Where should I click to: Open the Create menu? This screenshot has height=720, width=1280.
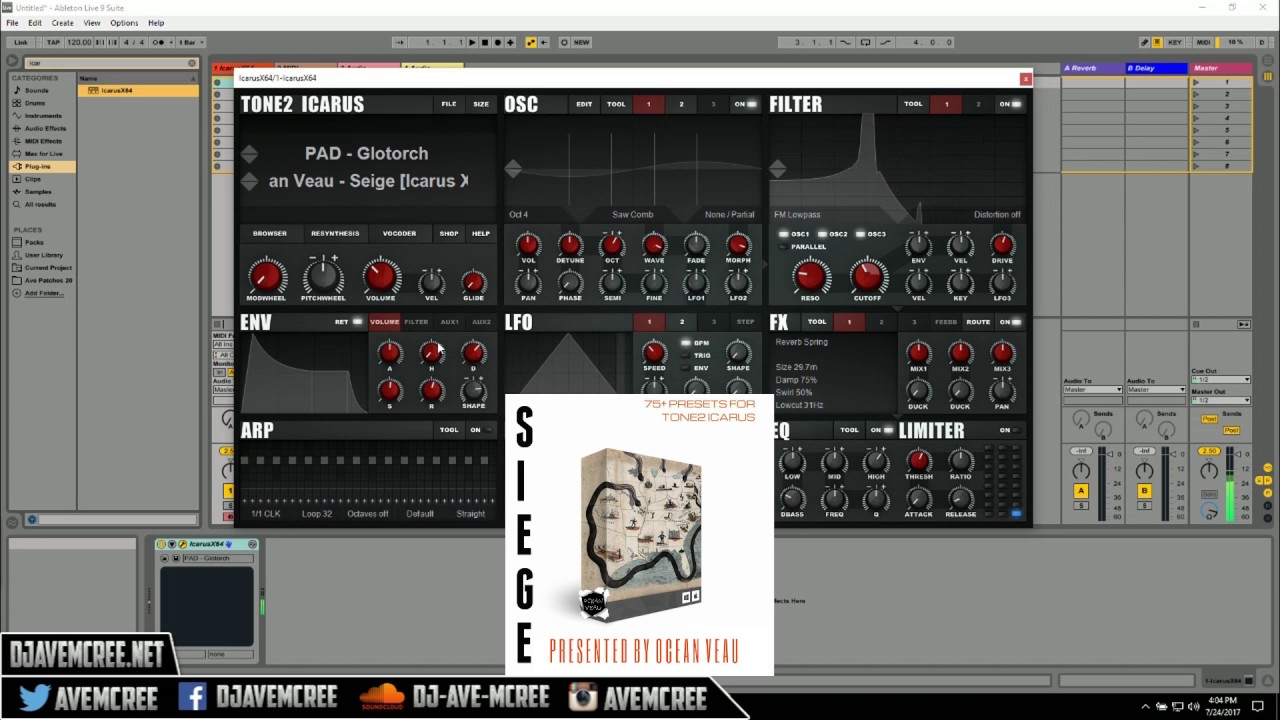tap(62, 23)
